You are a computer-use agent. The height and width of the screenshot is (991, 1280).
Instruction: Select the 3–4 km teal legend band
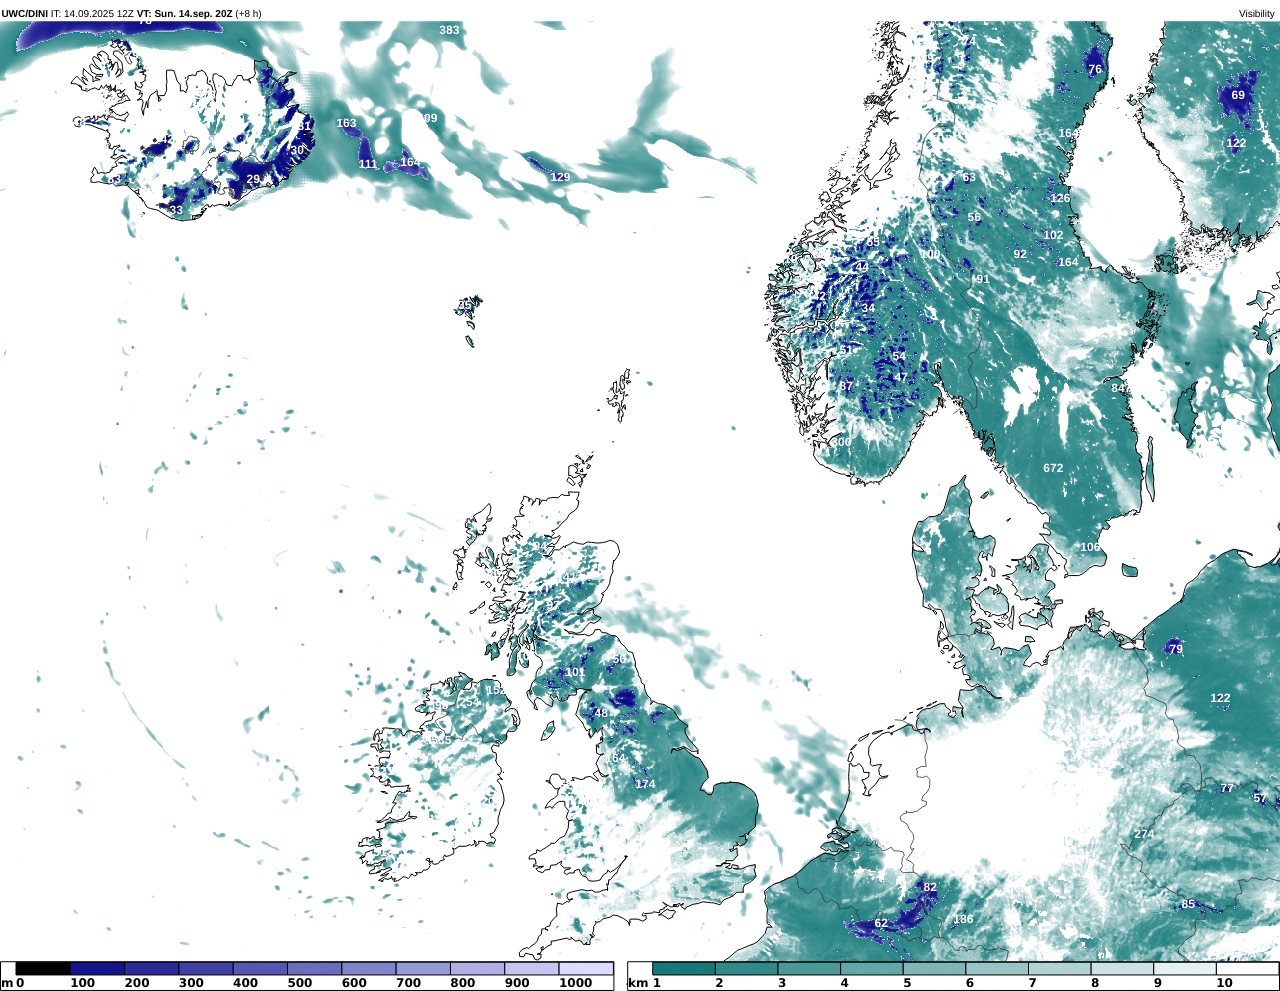[x=809, y=968]
